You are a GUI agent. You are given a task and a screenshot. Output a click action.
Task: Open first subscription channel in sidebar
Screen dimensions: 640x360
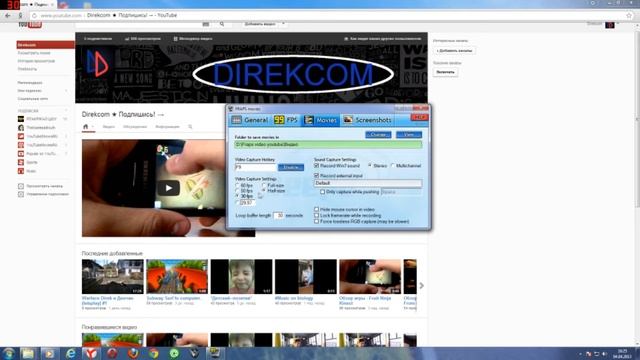[42, 119]
